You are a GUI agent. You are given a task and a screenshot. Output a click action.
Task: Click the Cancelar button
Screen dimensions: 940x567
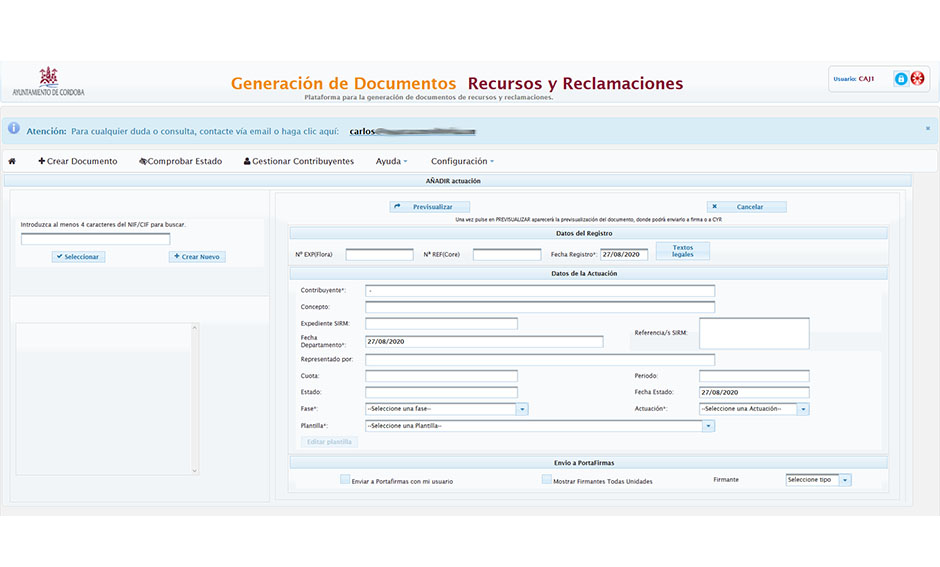pyautogui.click(x=746, y=207)
